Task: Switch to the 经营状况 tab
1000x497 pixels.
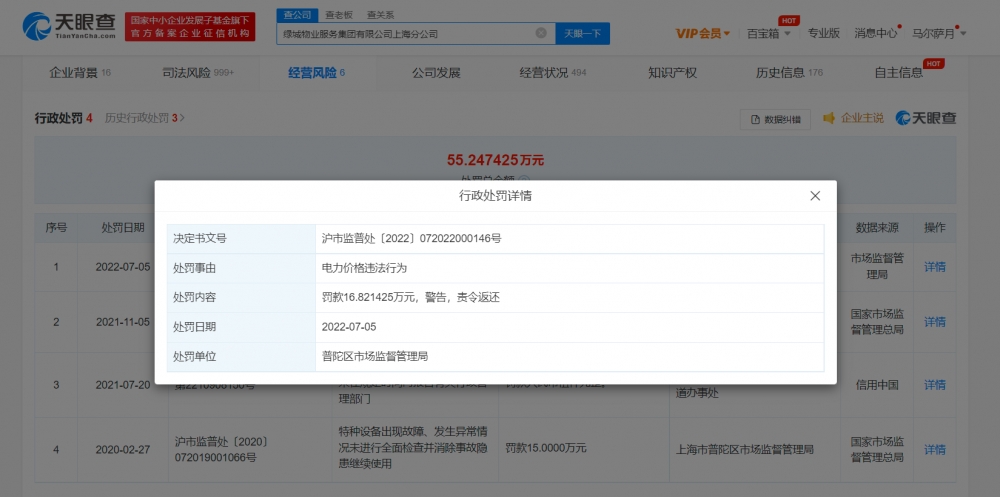Action: click(552, 73)
